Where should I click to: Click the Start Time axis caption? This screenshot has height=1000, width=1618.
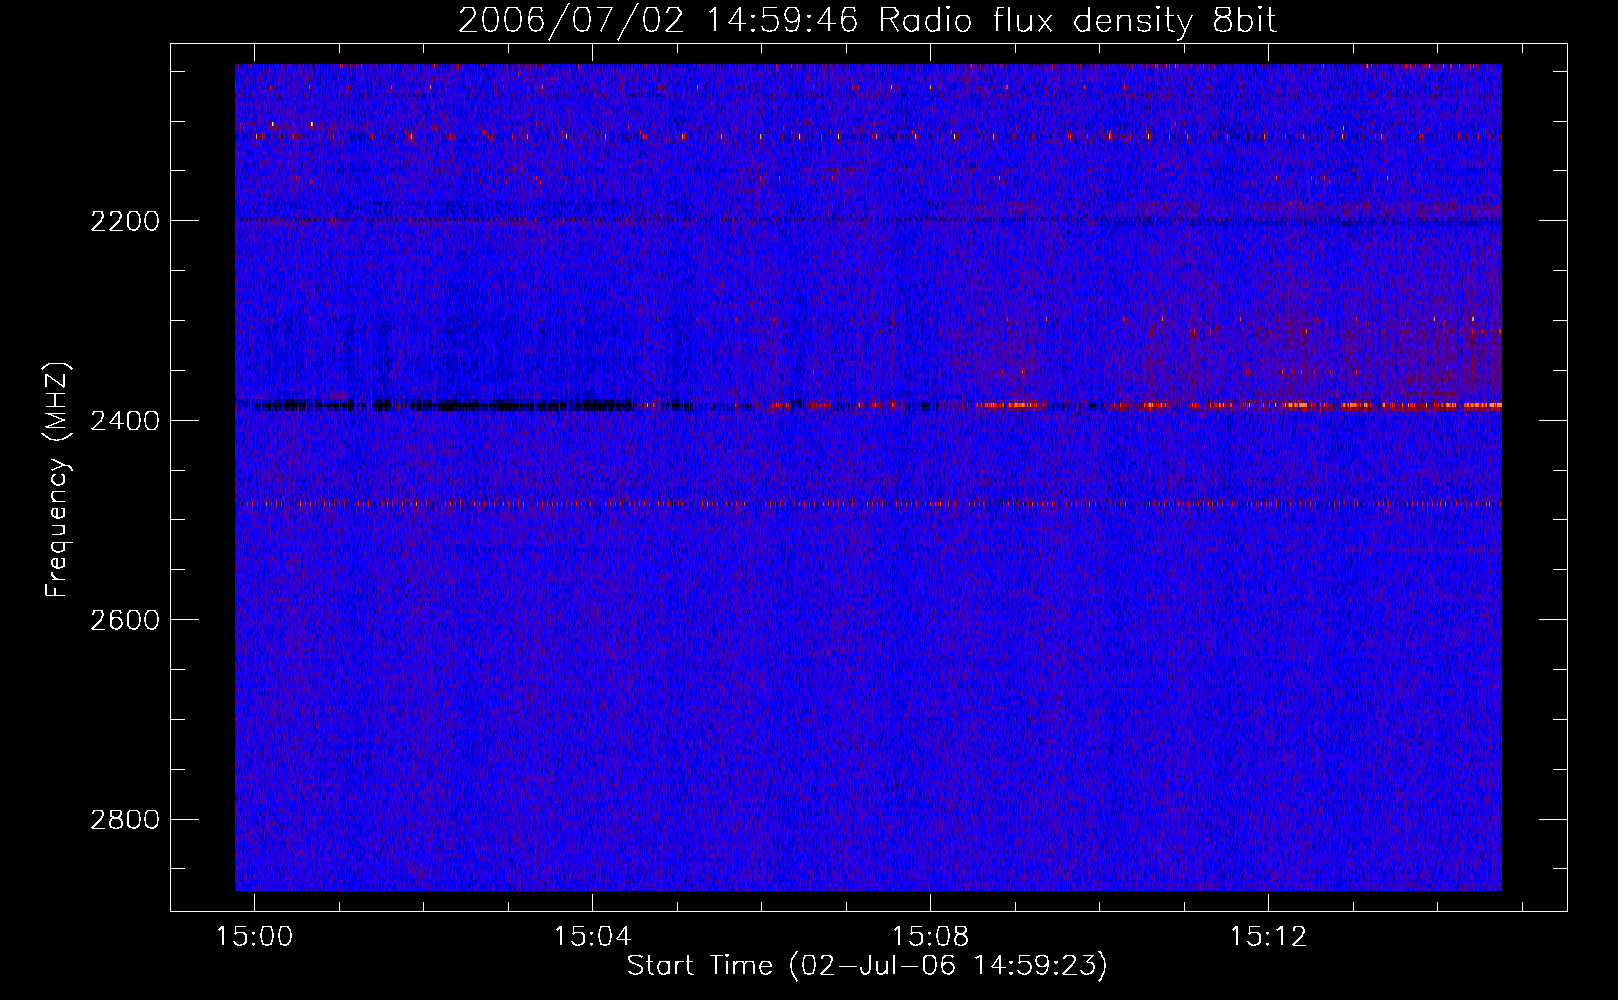(x=867, y=966)
